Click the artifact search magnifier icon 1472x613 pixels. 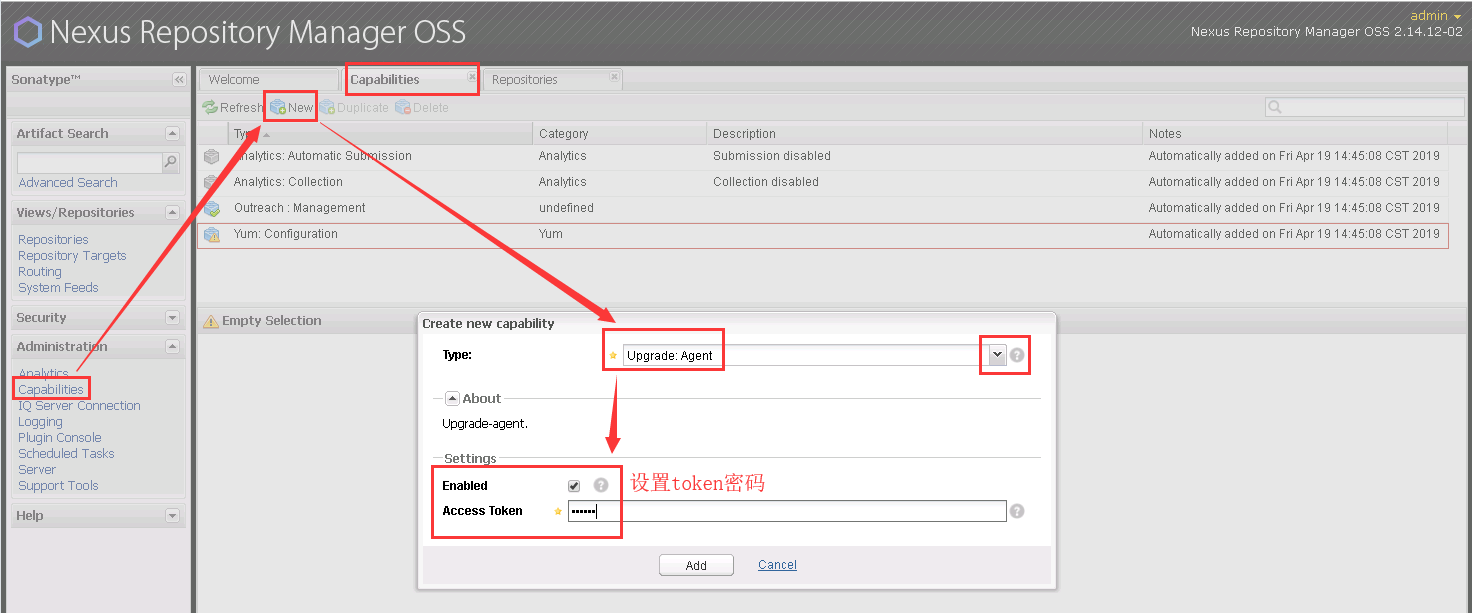[171, 162]
